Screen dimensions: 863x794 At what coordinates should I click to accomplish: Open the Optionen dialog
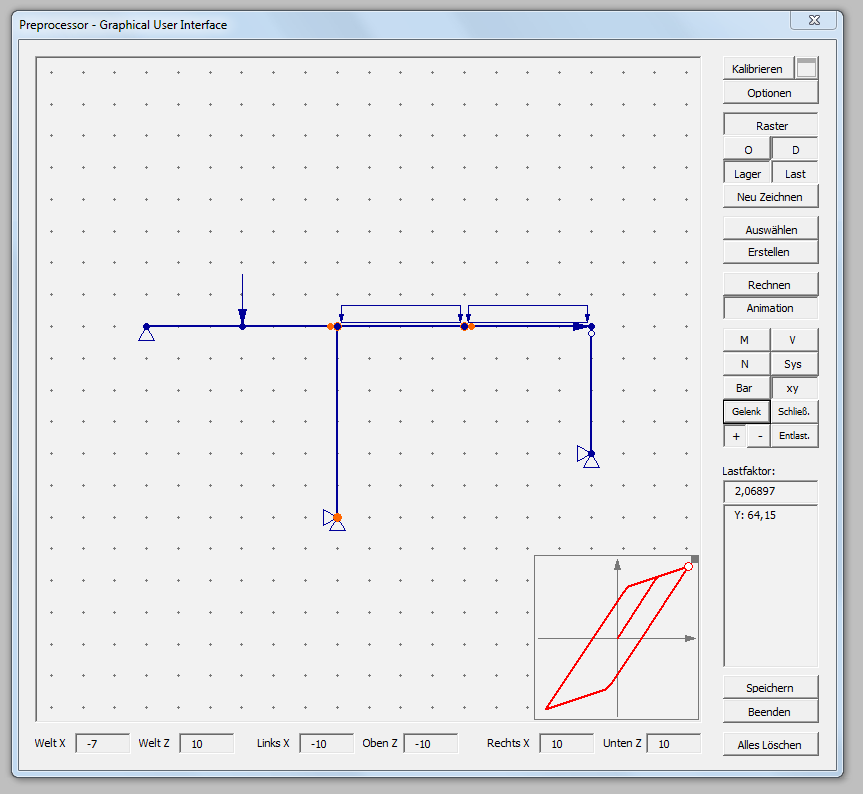tap(770, 93)
